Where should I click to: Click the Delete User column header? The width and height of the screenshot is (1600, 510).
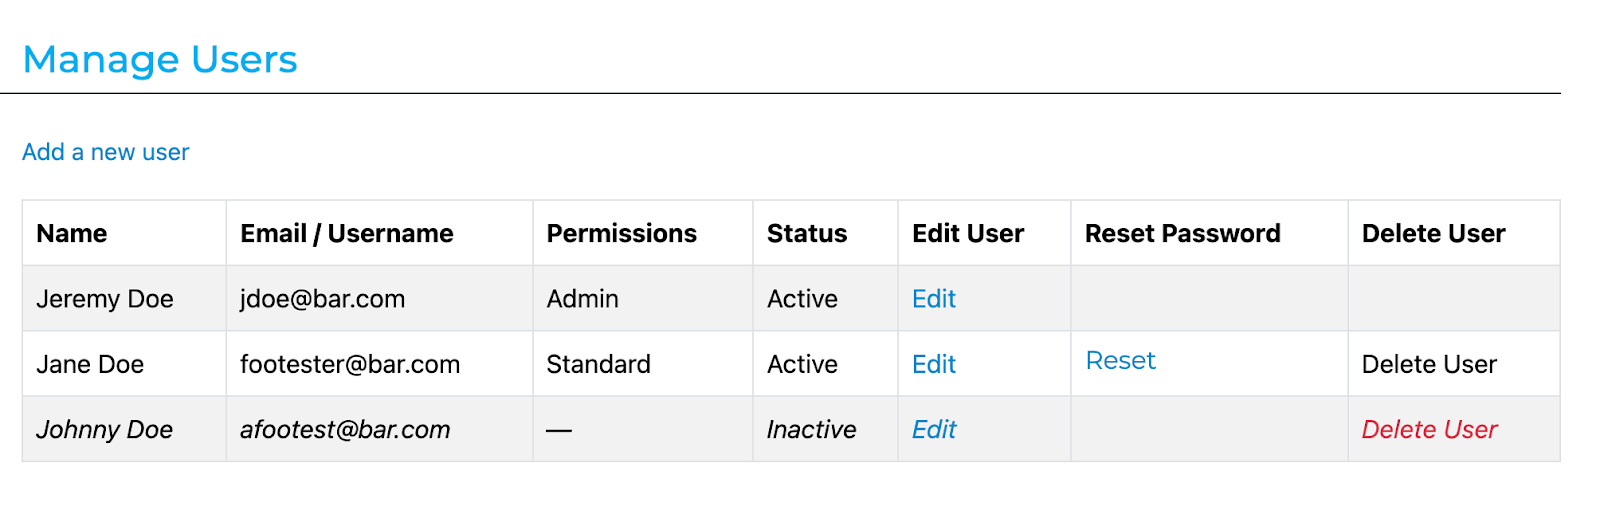point(1433,233)
